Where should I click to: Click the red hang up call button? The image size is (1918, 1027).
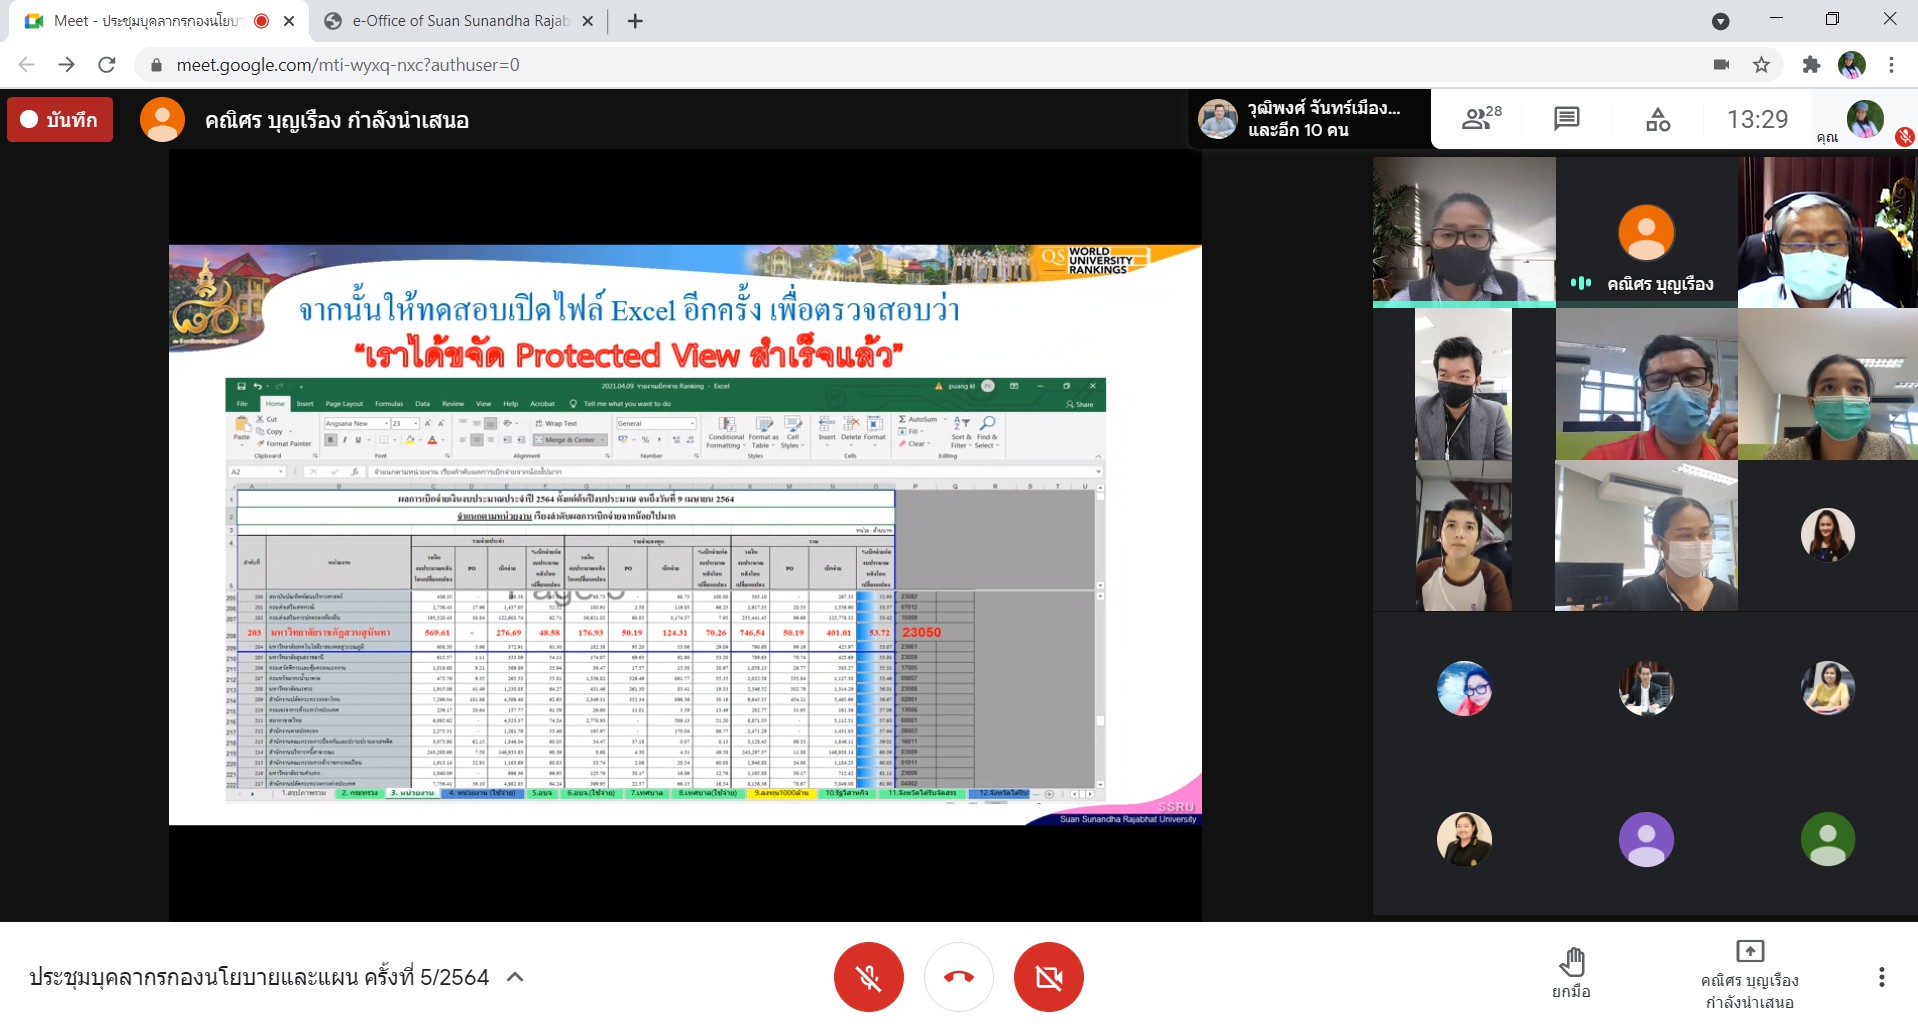tap(958, 977)
